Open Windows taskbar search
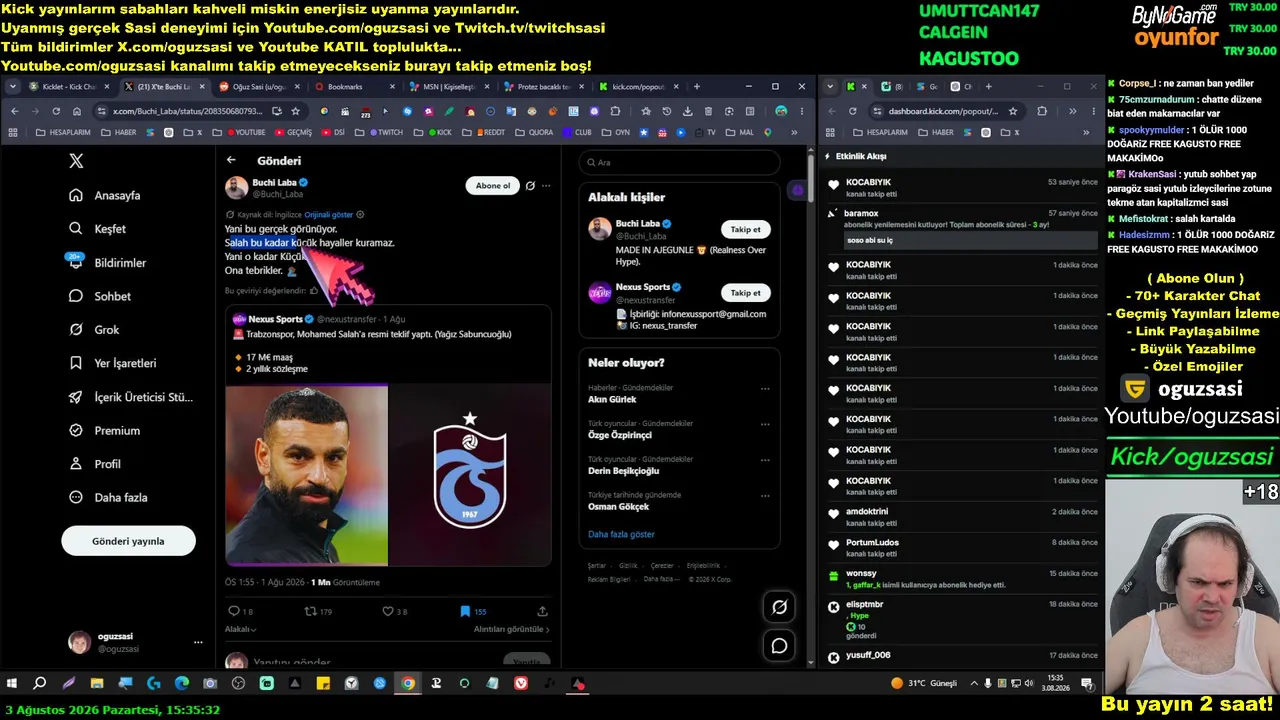 [x=40, y=684]
